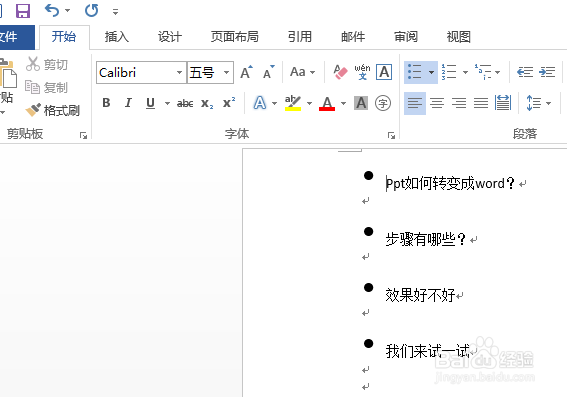Toggle Italic formatting
Screen dimensions: 567x397
tap(128, 103)
